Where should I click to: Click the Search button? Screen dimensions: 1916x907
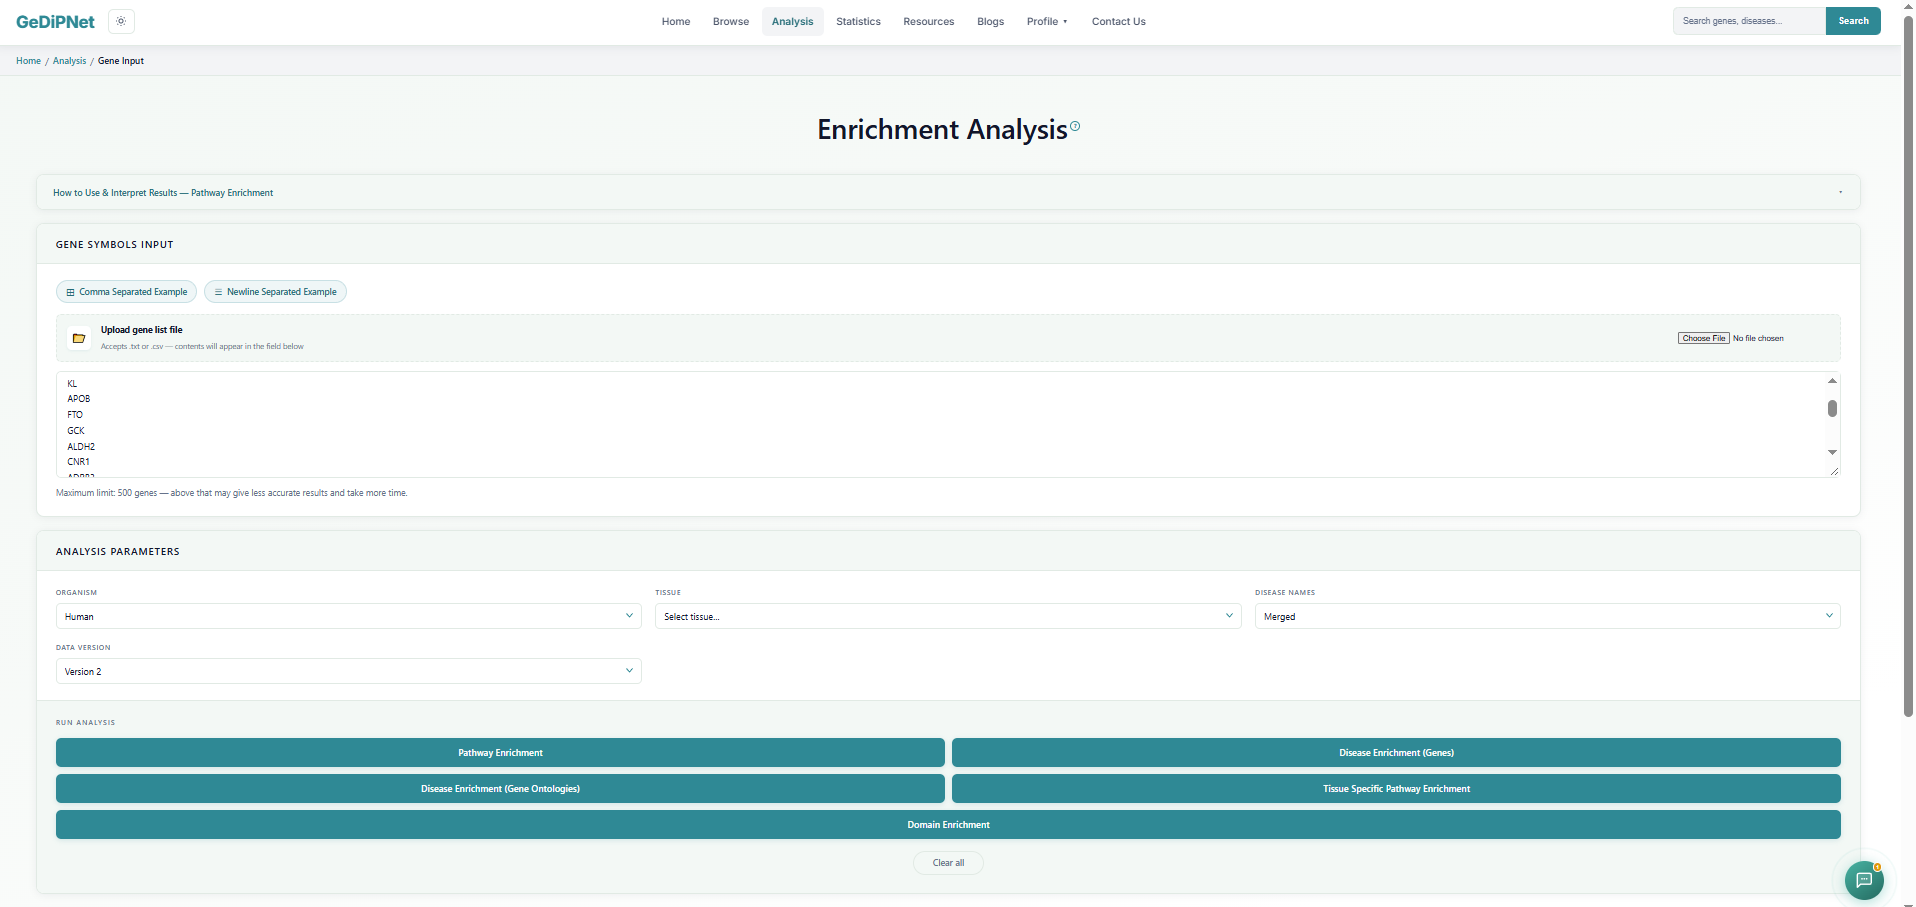point(1853,21)
